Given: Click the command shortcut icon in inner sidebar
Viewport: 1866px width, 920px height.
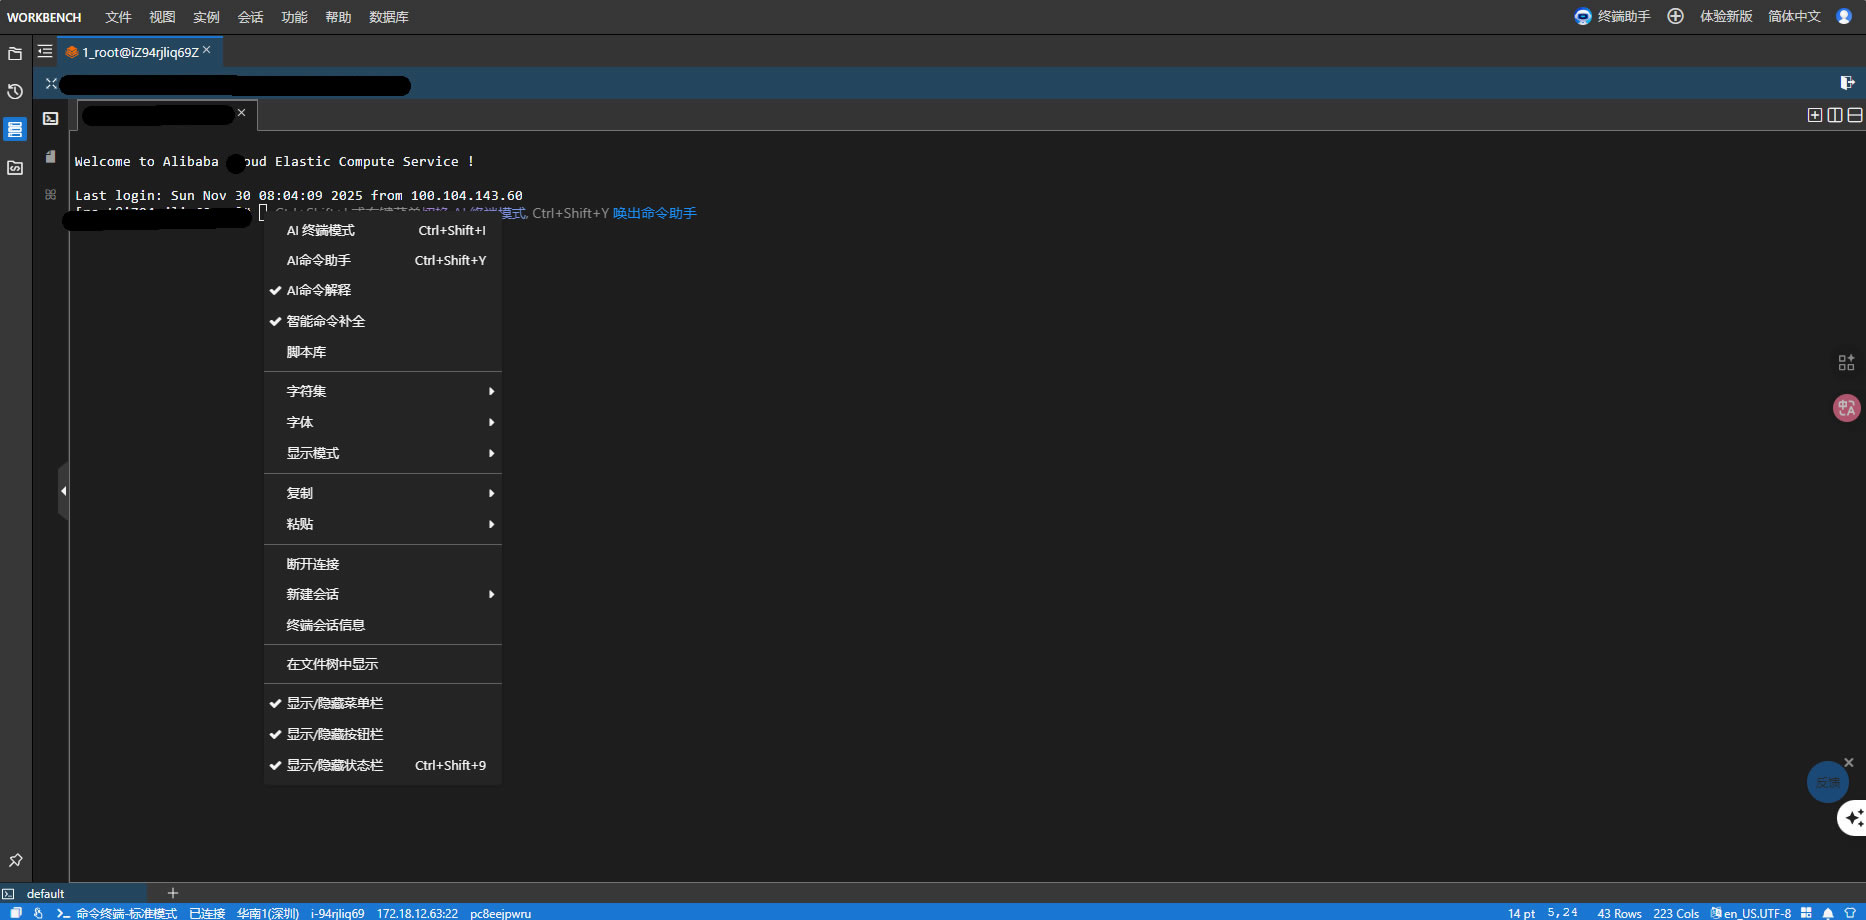Looking at the screenshot, I should coord(50,194).
